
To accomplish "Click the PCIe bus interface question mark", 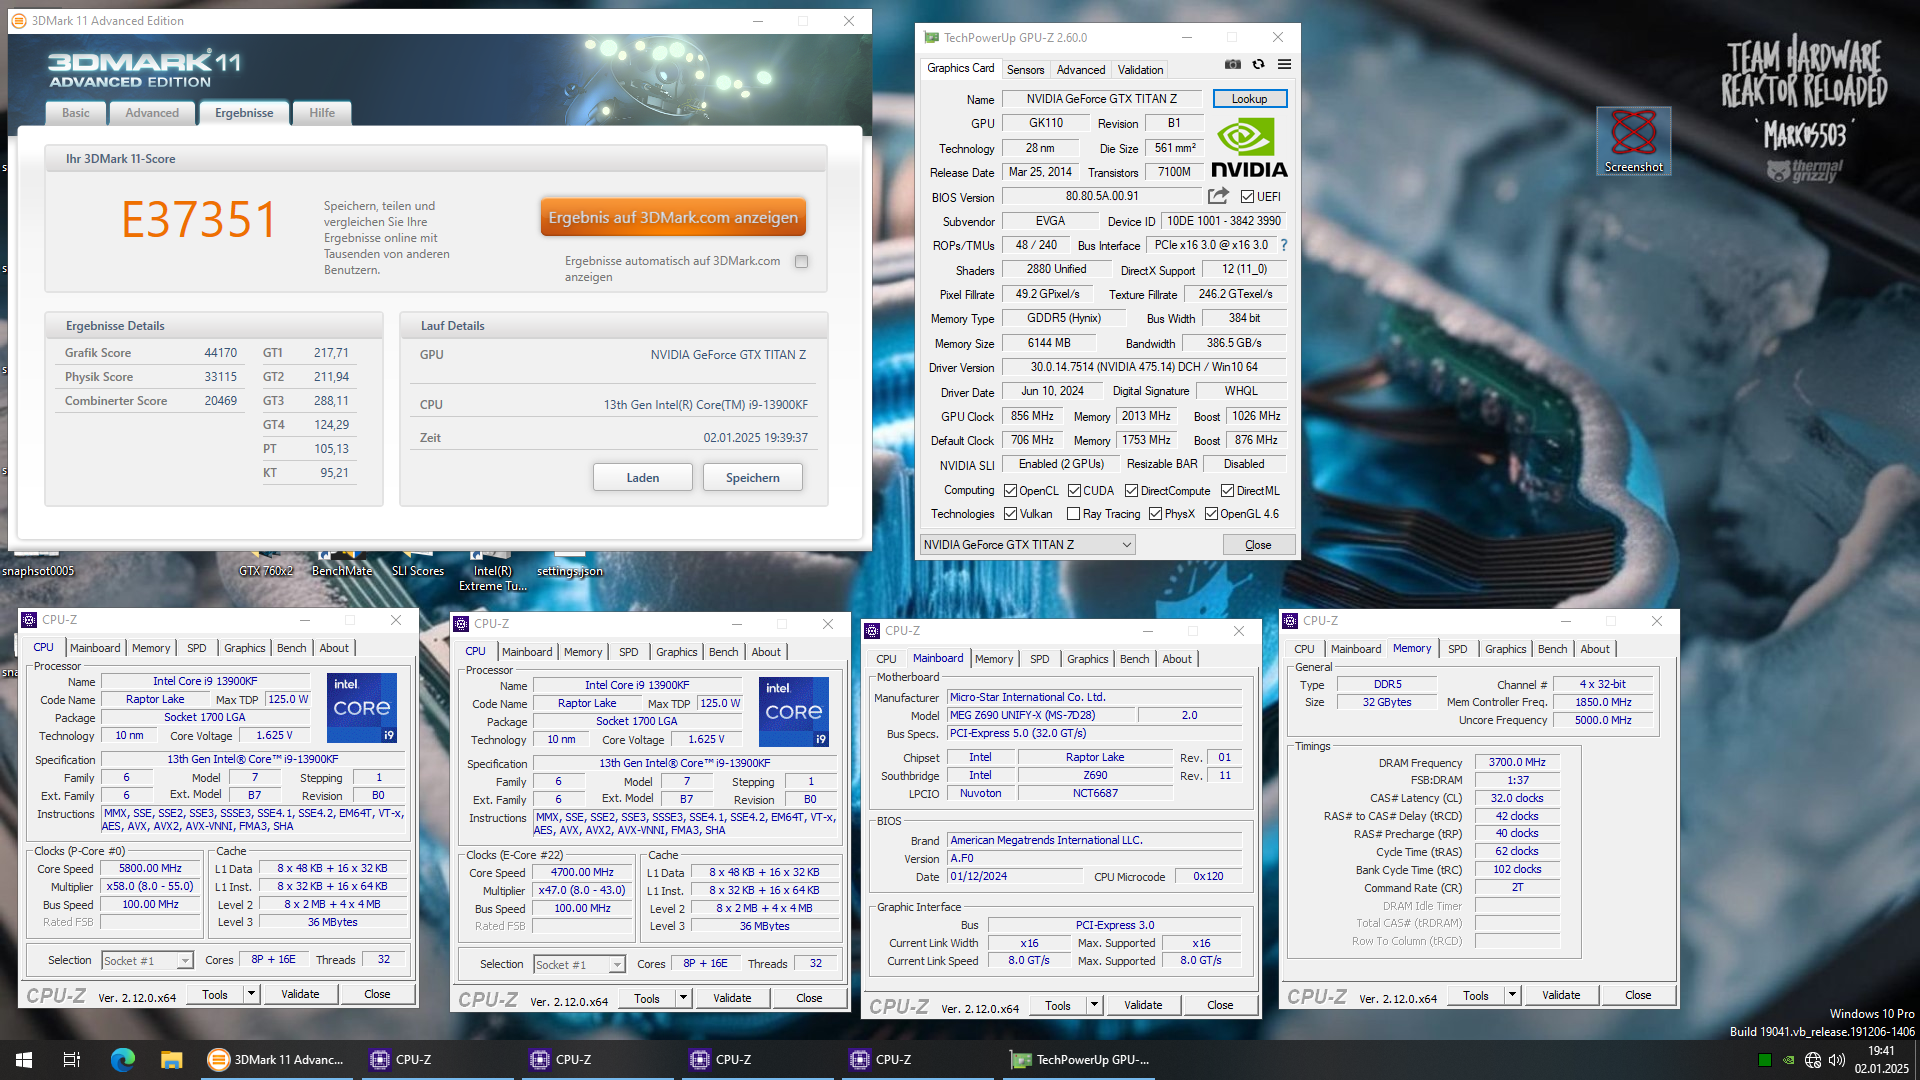I will pos(1284,245).
